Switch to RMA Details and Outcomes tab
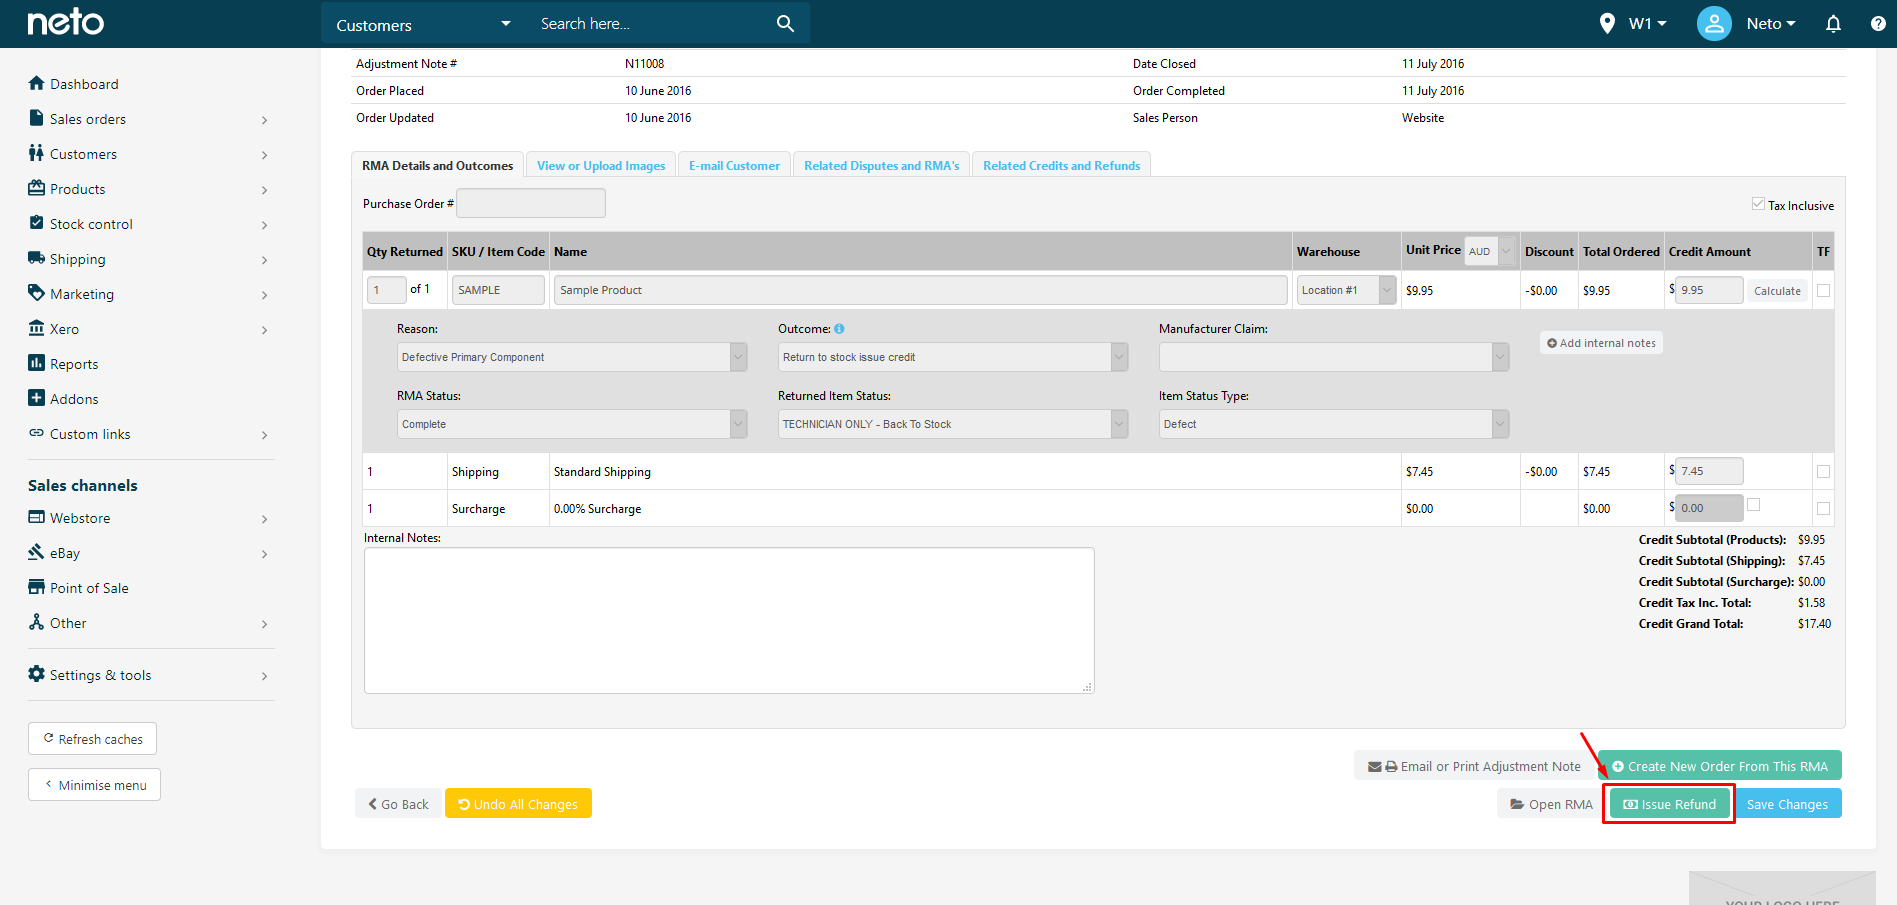Viewport: 1897px width, 905px height. (437, 165)
